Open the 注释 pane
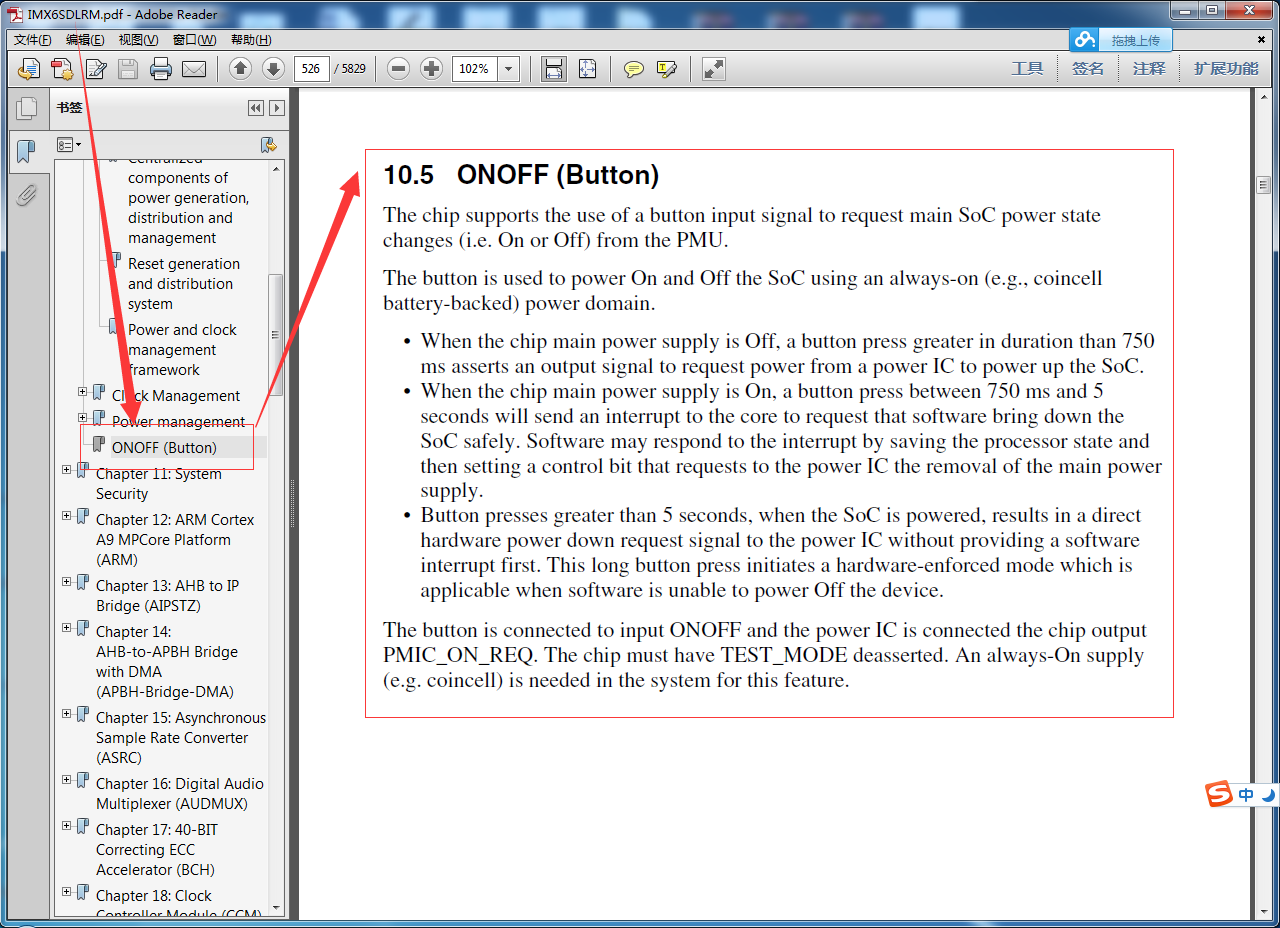 [x=1149, y=69]
